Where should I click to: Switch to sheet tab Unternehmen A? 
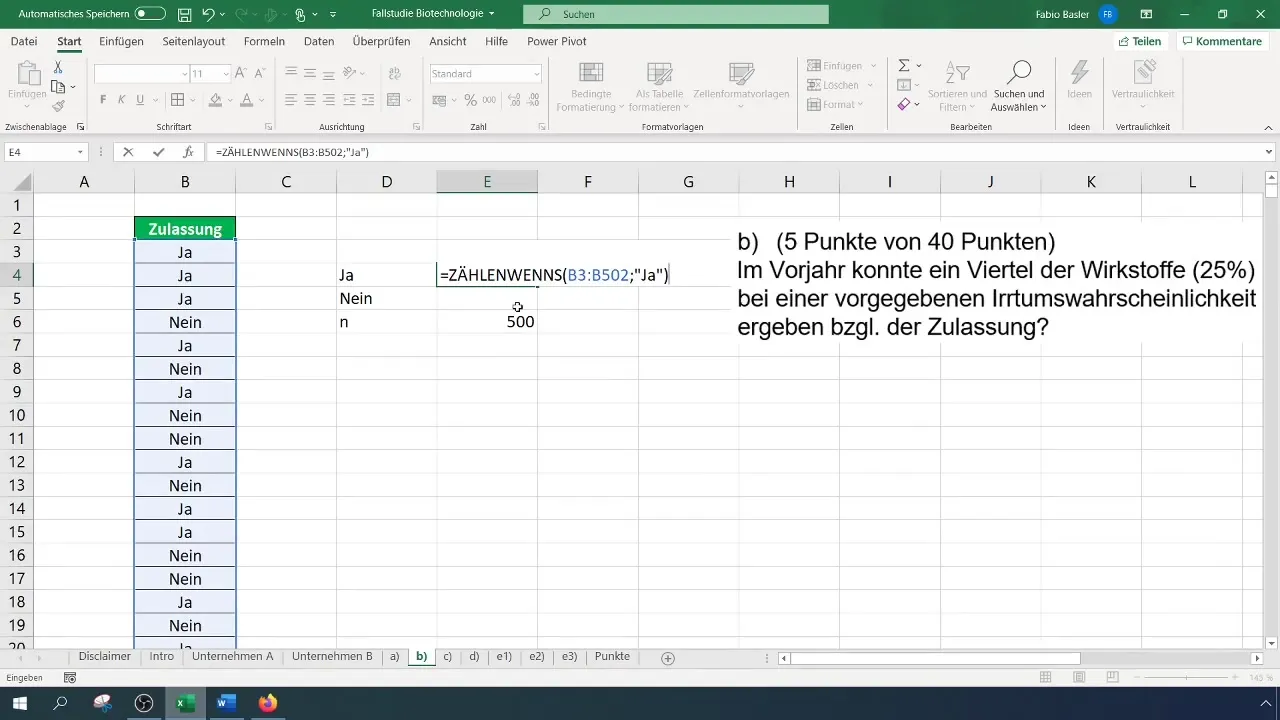[x=233, y=657]
